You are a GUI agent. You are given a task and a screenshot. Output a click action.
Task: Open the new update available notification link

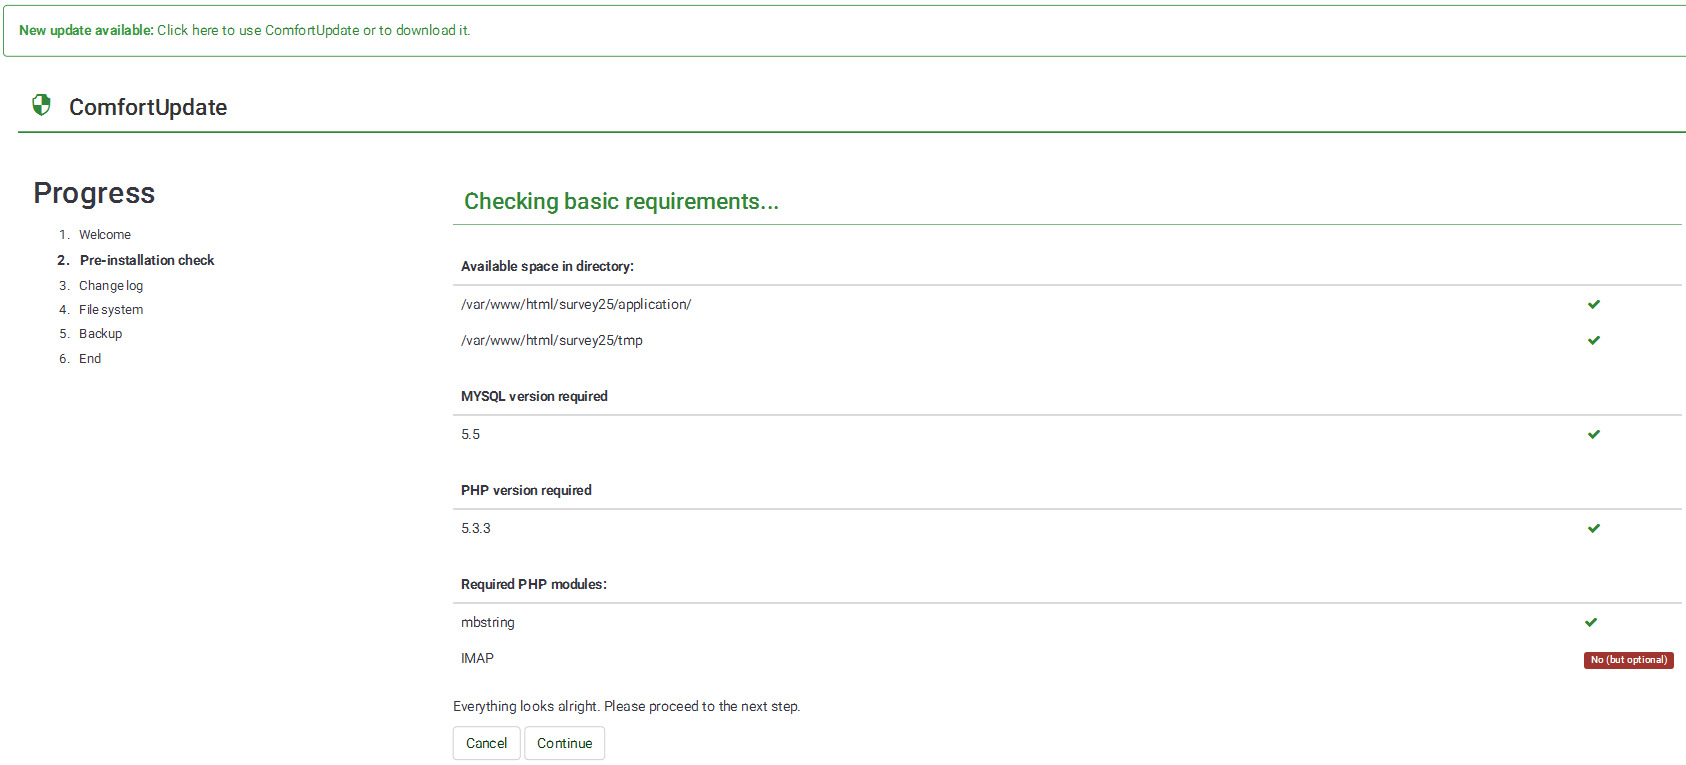pyautogui.click(x=313, y=31)
